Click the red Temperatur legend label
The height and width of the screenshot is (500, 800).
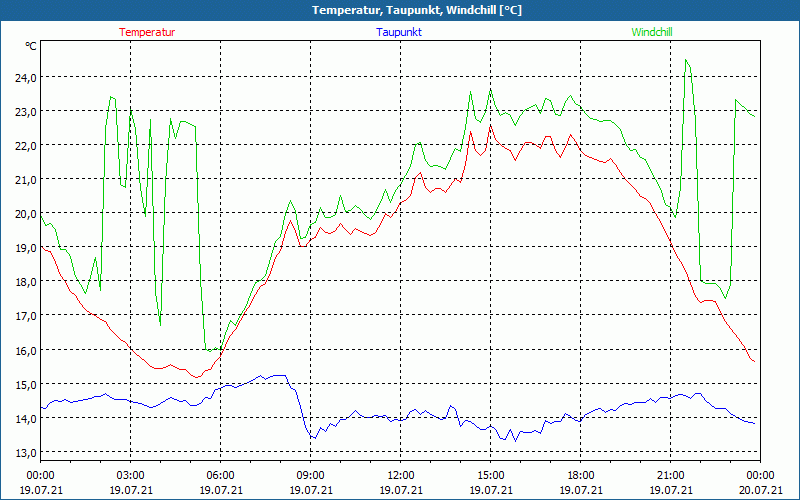pyautogui.click(x=147, y=32)
